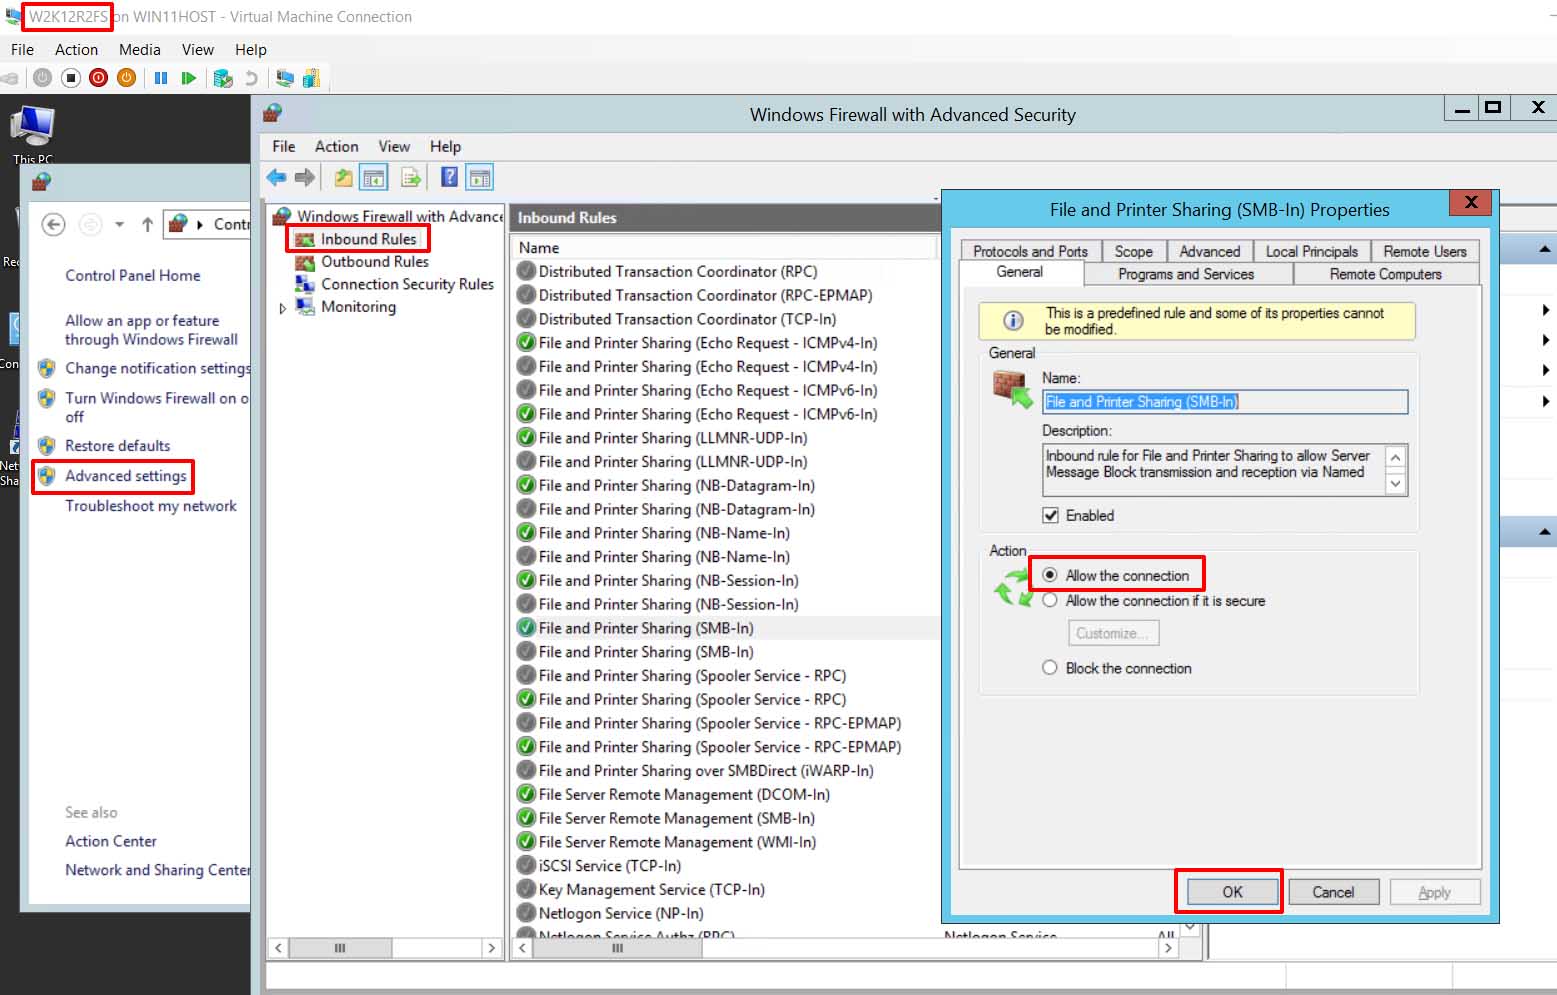Click the orange Save state icon in VM toolbar

[126, 78]
